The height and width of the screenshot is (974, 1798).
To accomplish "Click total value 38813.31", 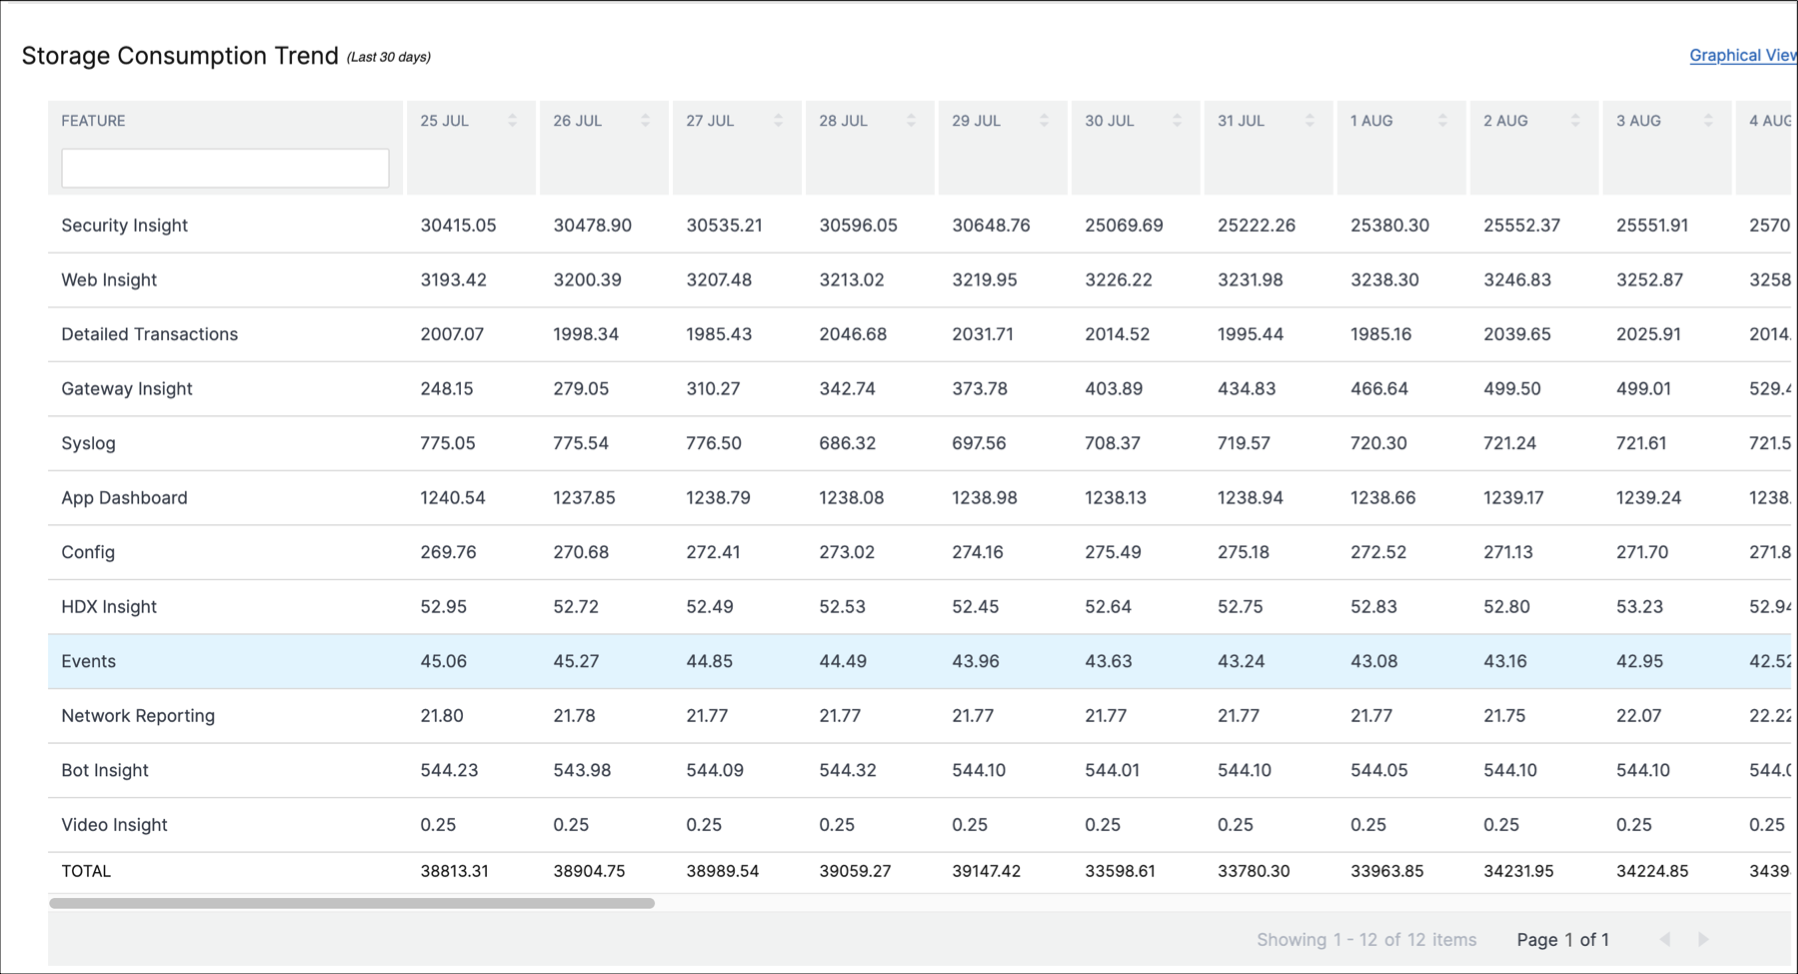I will 454,871.
